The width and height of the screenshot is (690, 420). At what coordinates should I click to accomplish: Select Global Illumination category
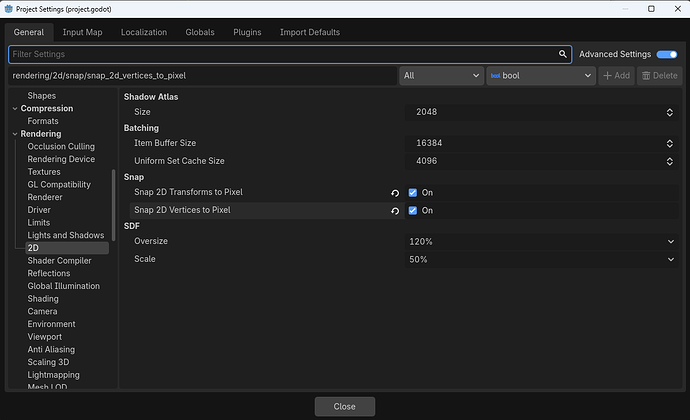[63, 286]
